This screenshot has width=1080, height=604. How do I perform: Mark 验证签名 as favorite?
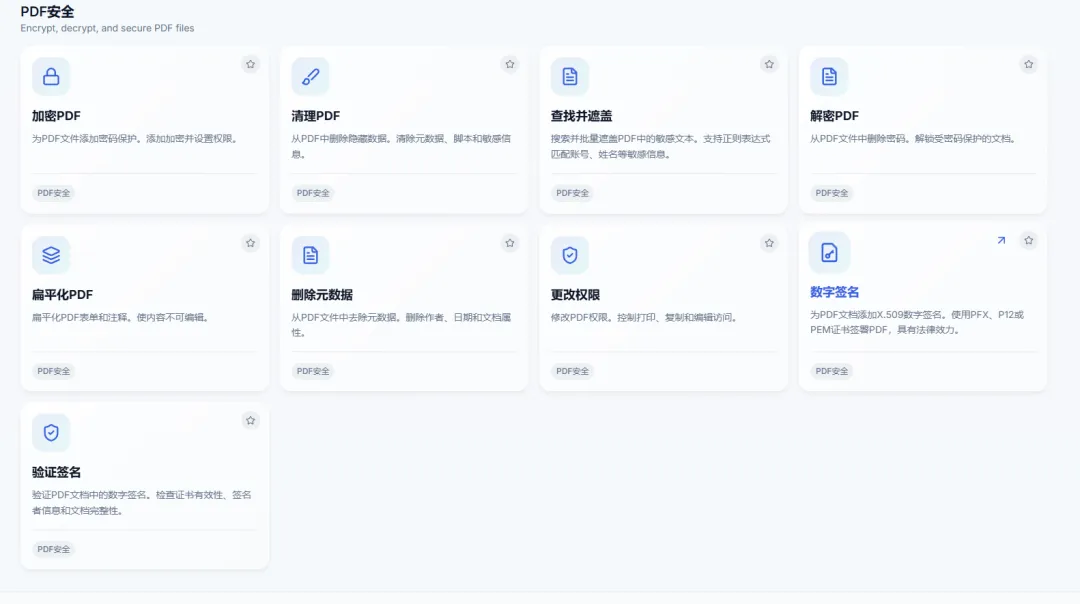251,421
